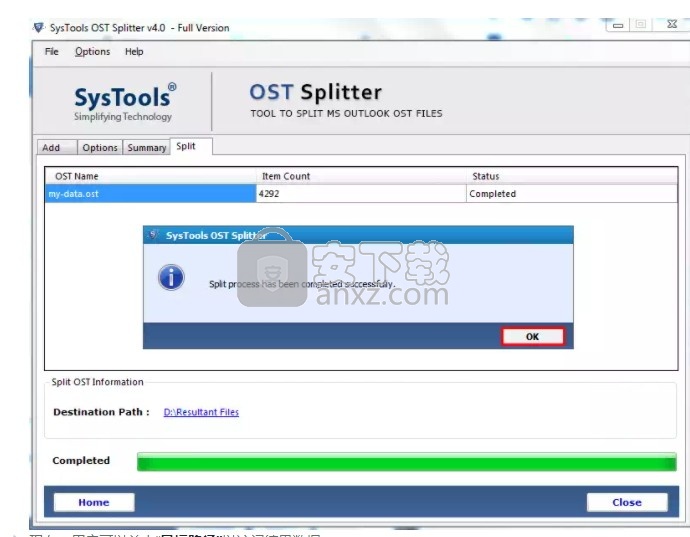690x537 pixels.
Task: Click the blue information icon in the dialog
Action: [x=171, y=277]
